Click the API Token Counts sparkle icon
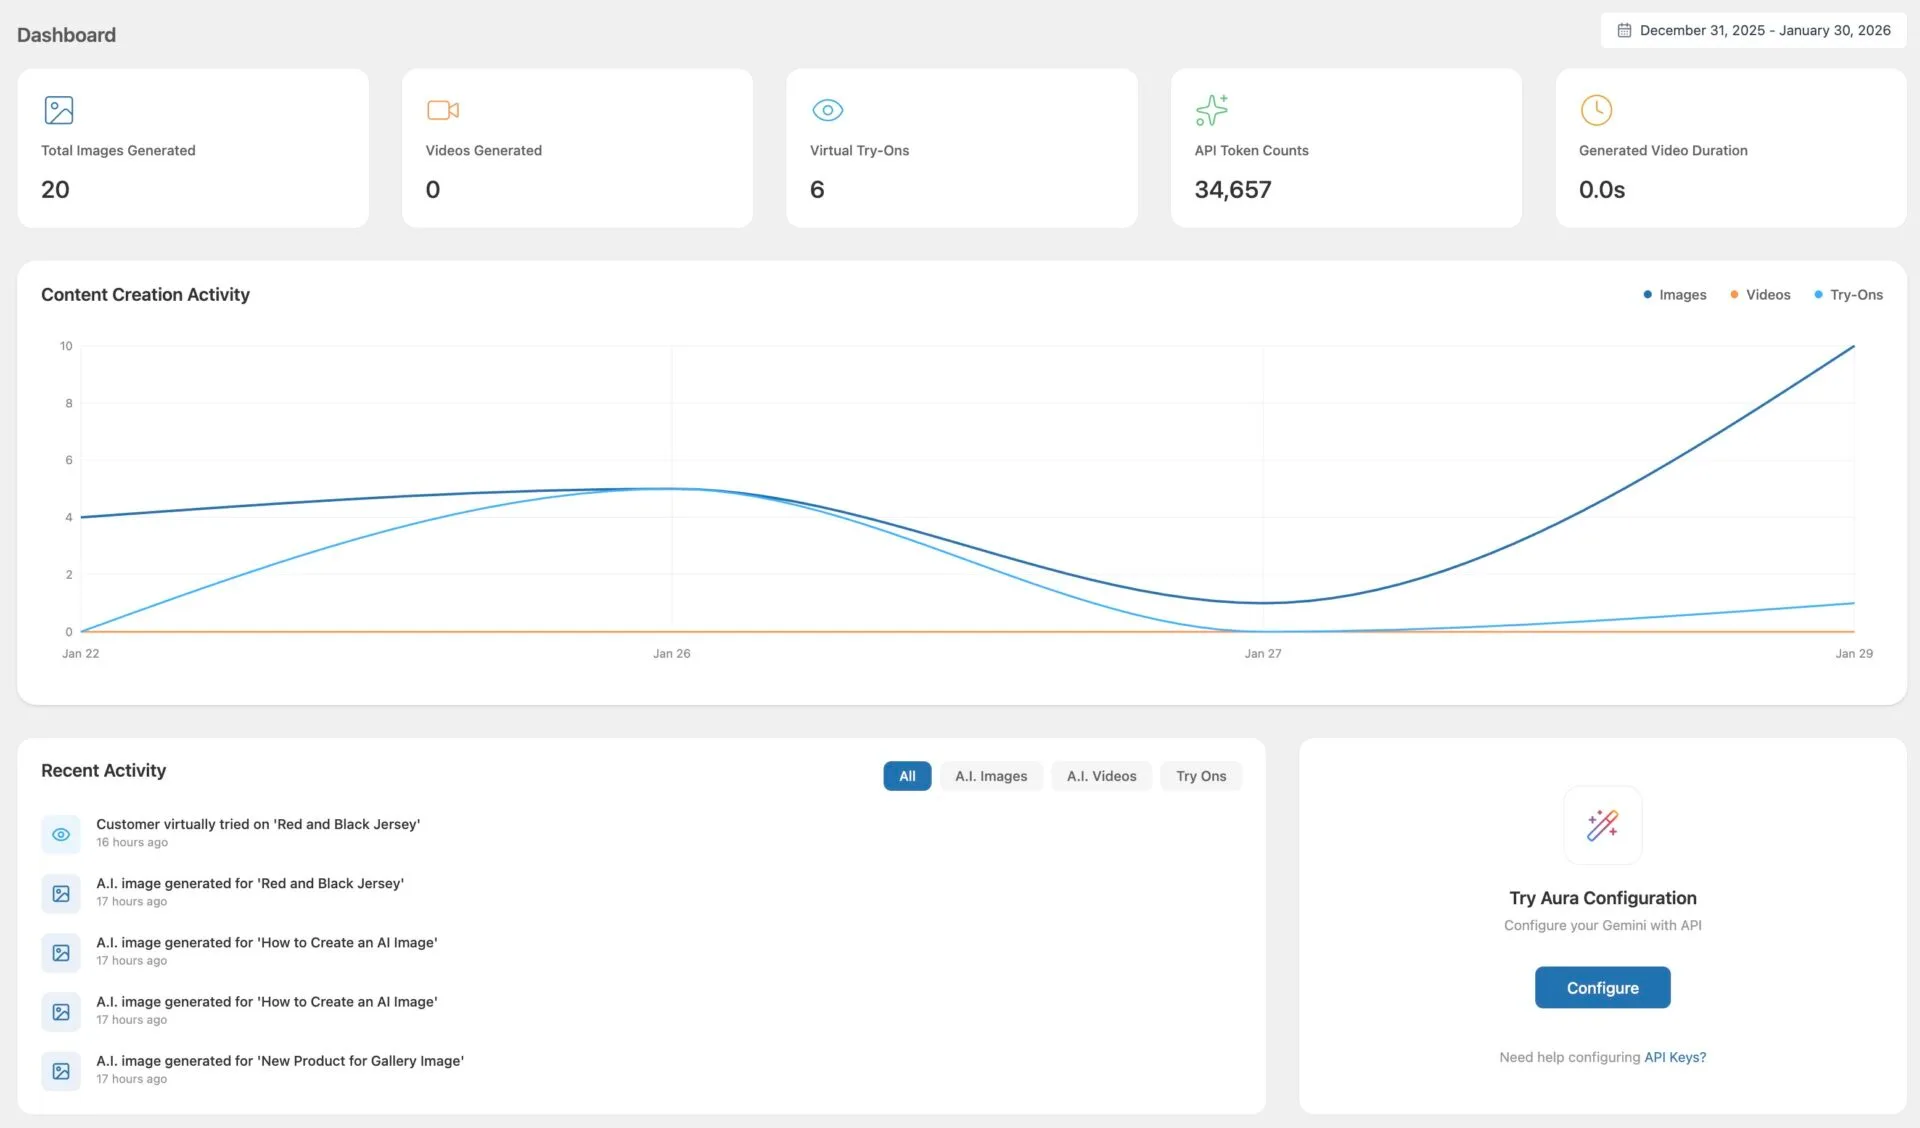This screenshot has width=1920, height=1128. (1212, 110)
